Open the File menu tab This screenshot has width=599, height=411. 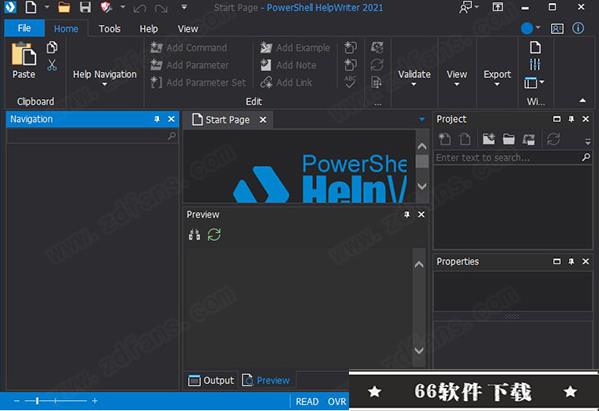[x=24, y=28]
